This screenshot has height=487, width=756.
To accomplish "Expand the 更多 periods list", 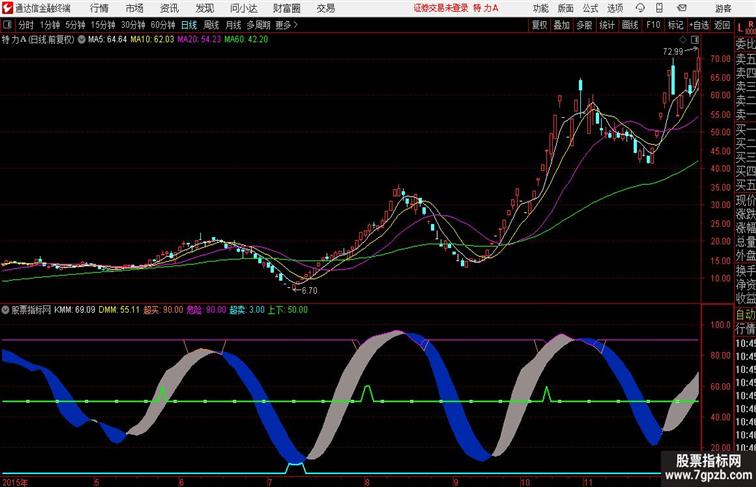I will [x=287, y=25].
